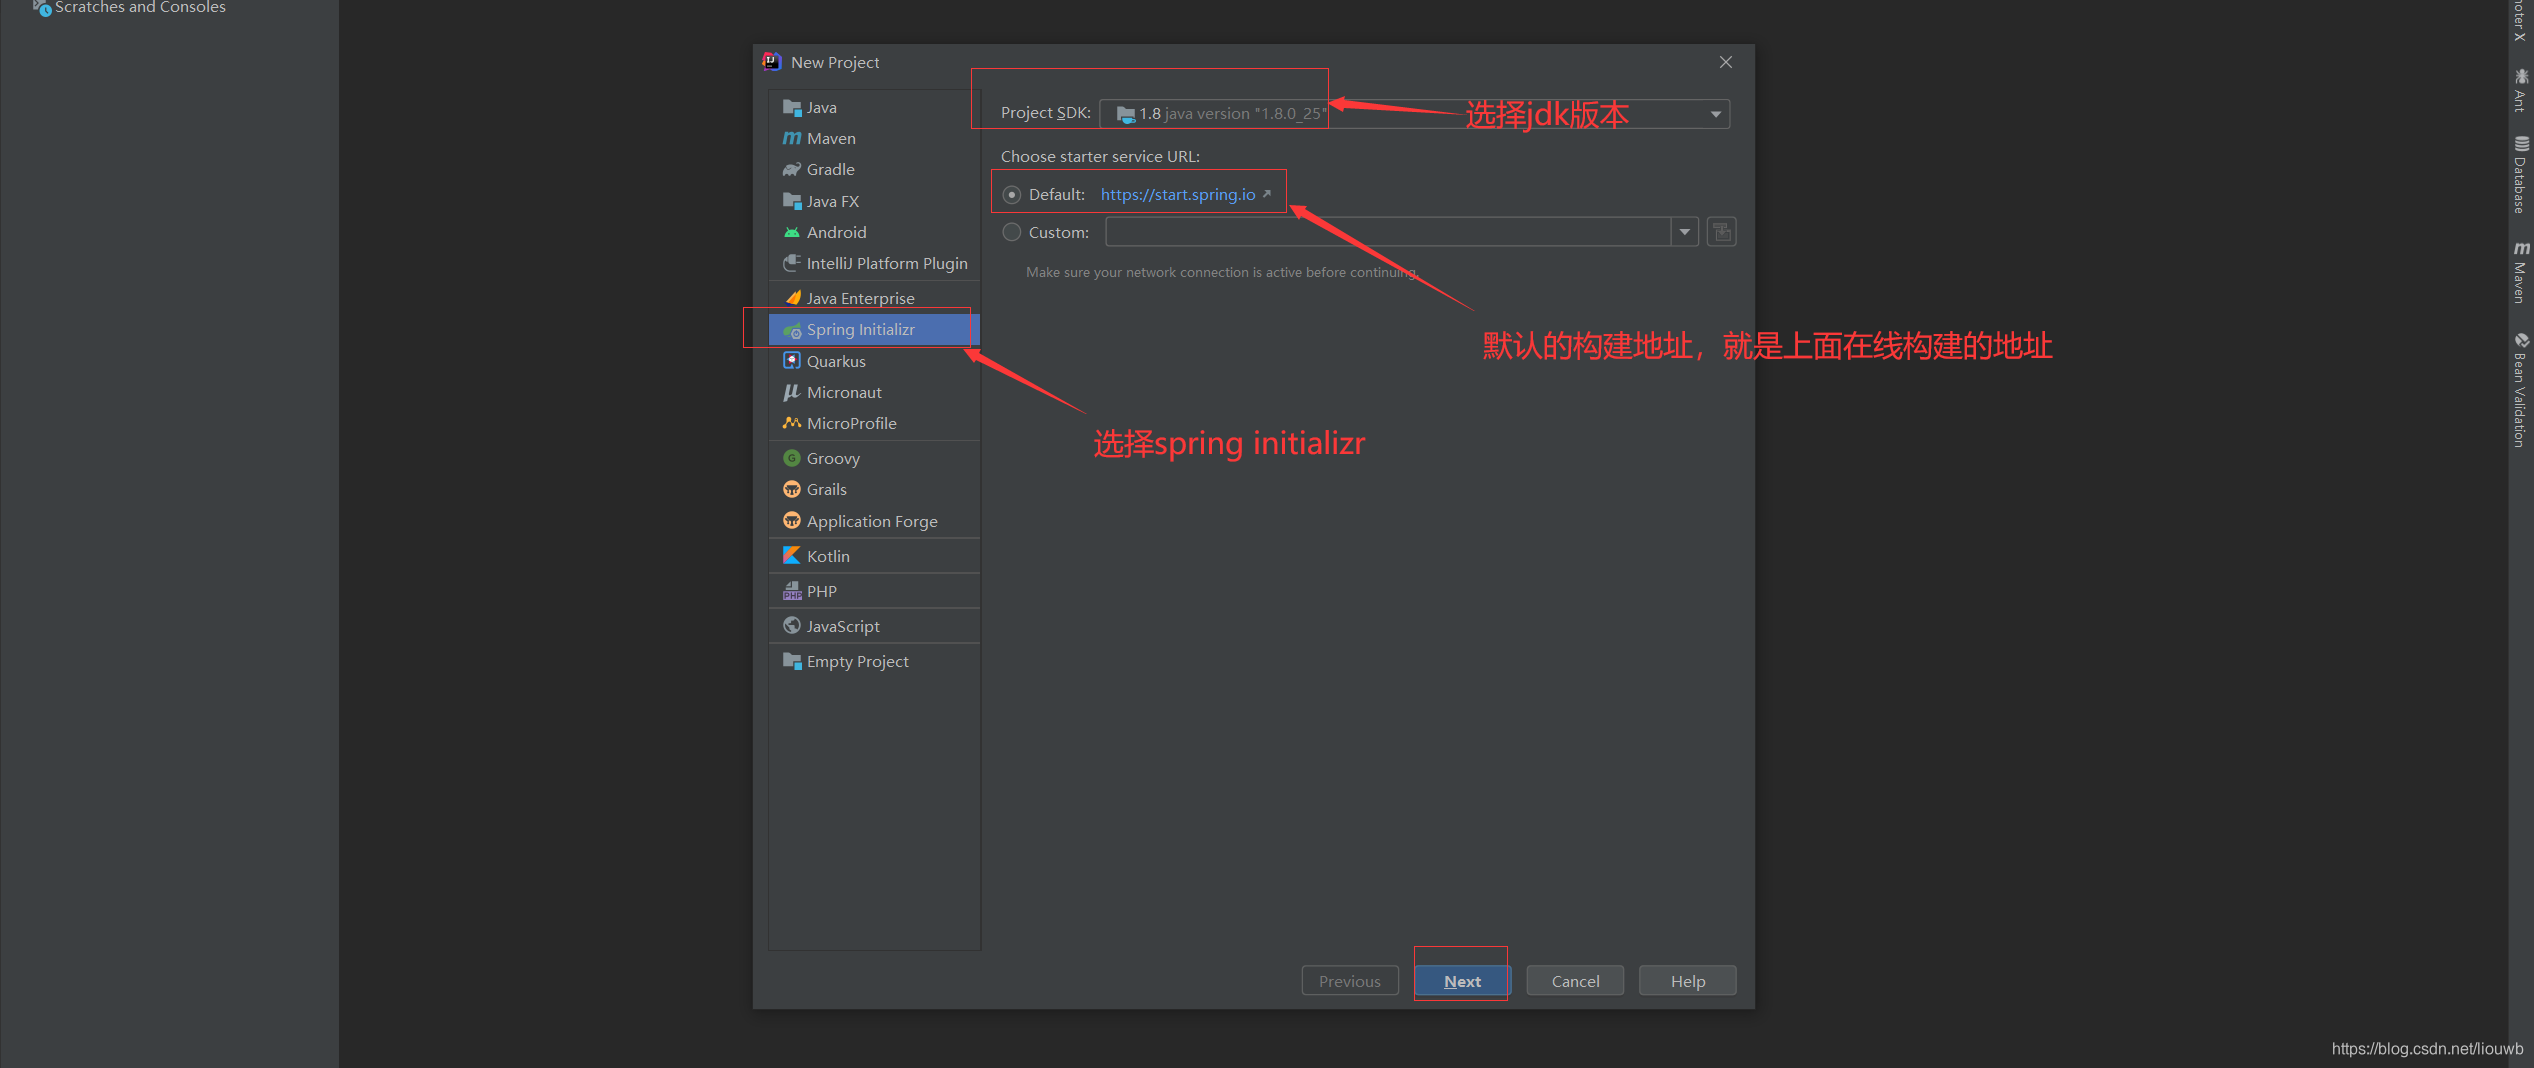
Task: Open the Bean Validation tool window
Action: point(2521,390)
